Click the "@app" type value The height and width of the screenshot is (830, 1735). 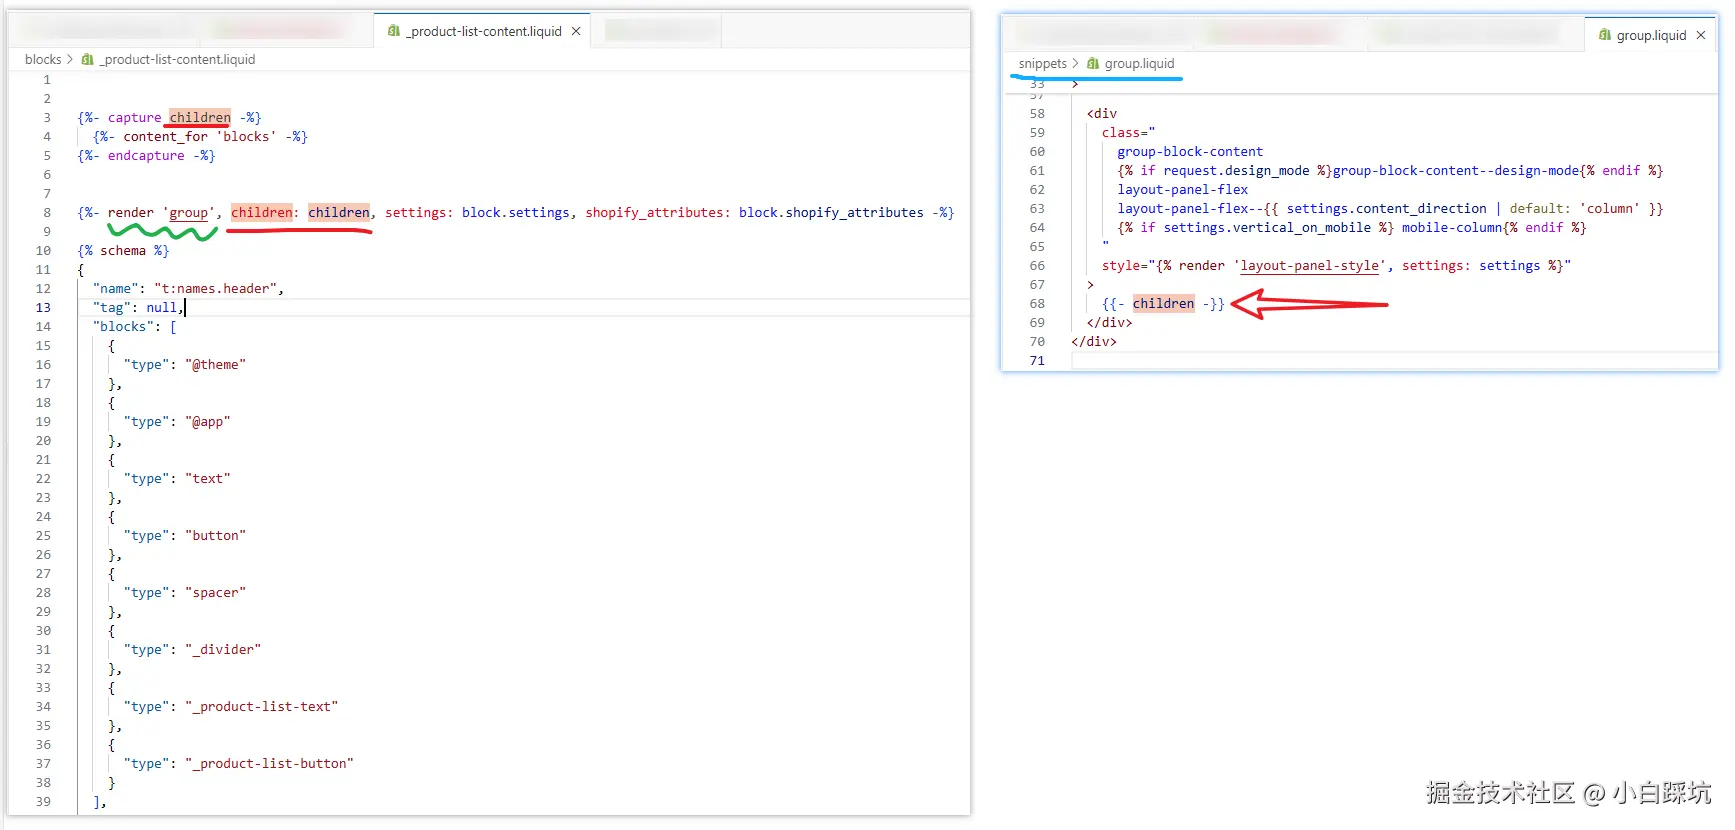tap(208, 421)
